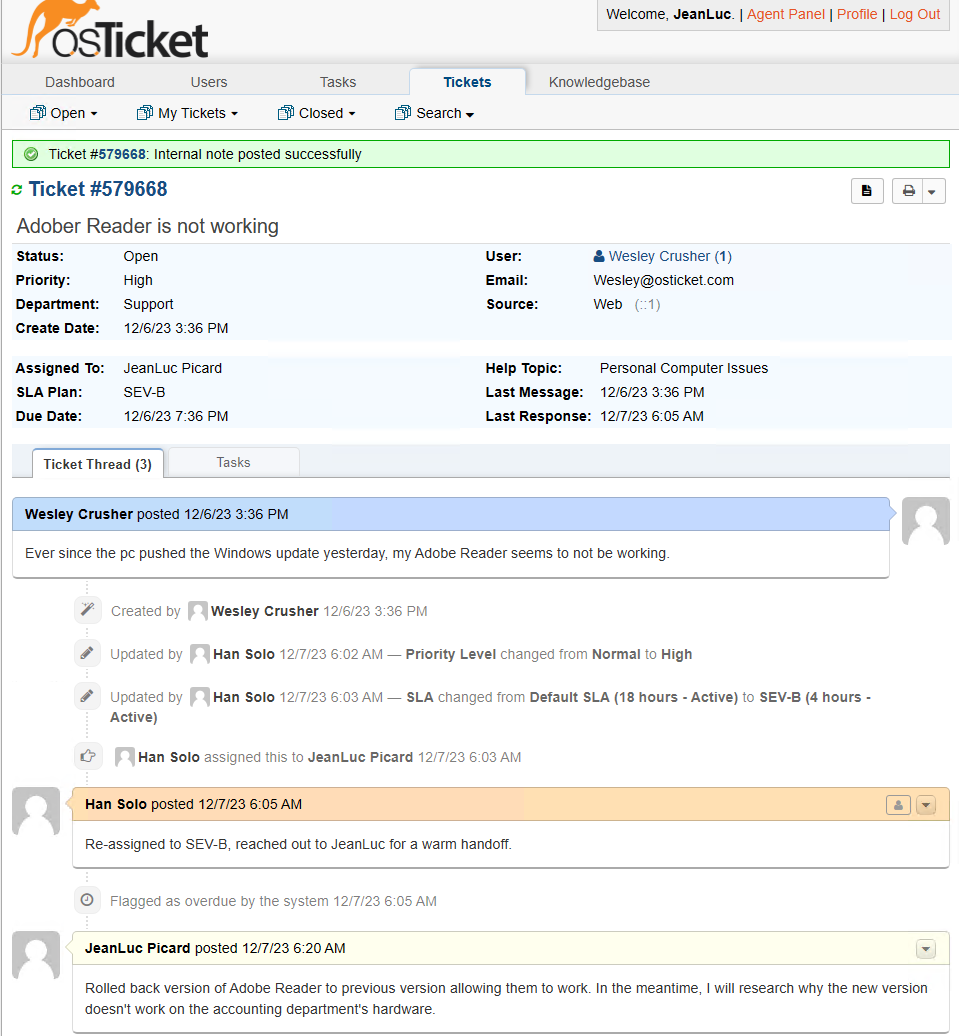Click the My Tickets queue icon
Viewport: 959px width, 1036px height.
coord(145,113)
